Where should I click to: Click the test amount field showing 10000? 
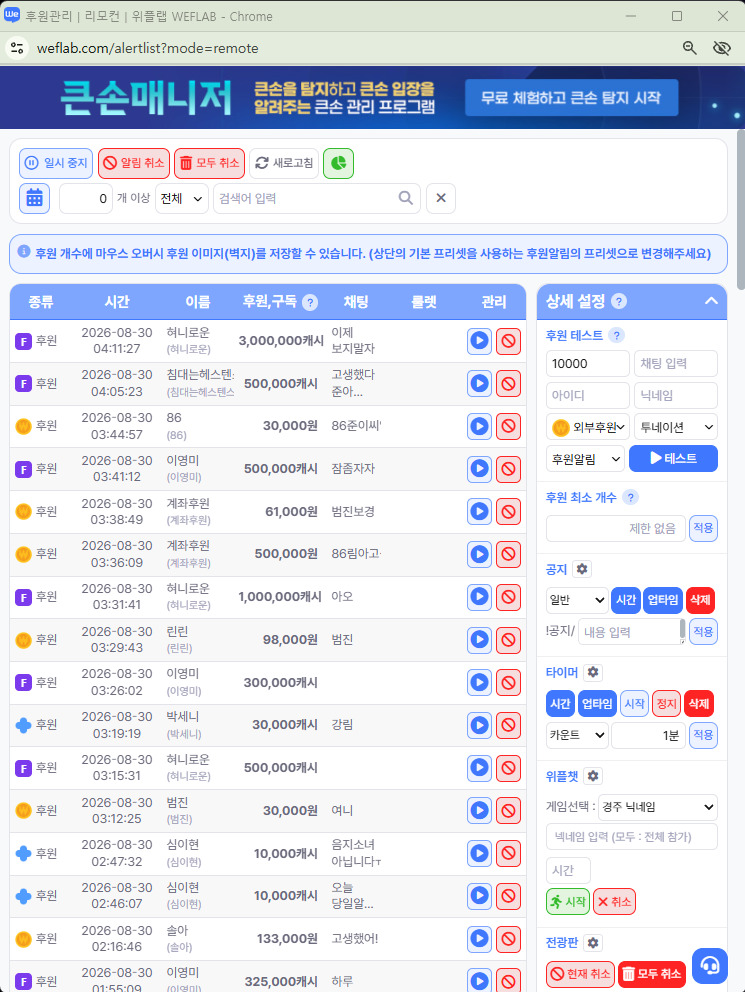pyautogui.click(x=588, y=364)
